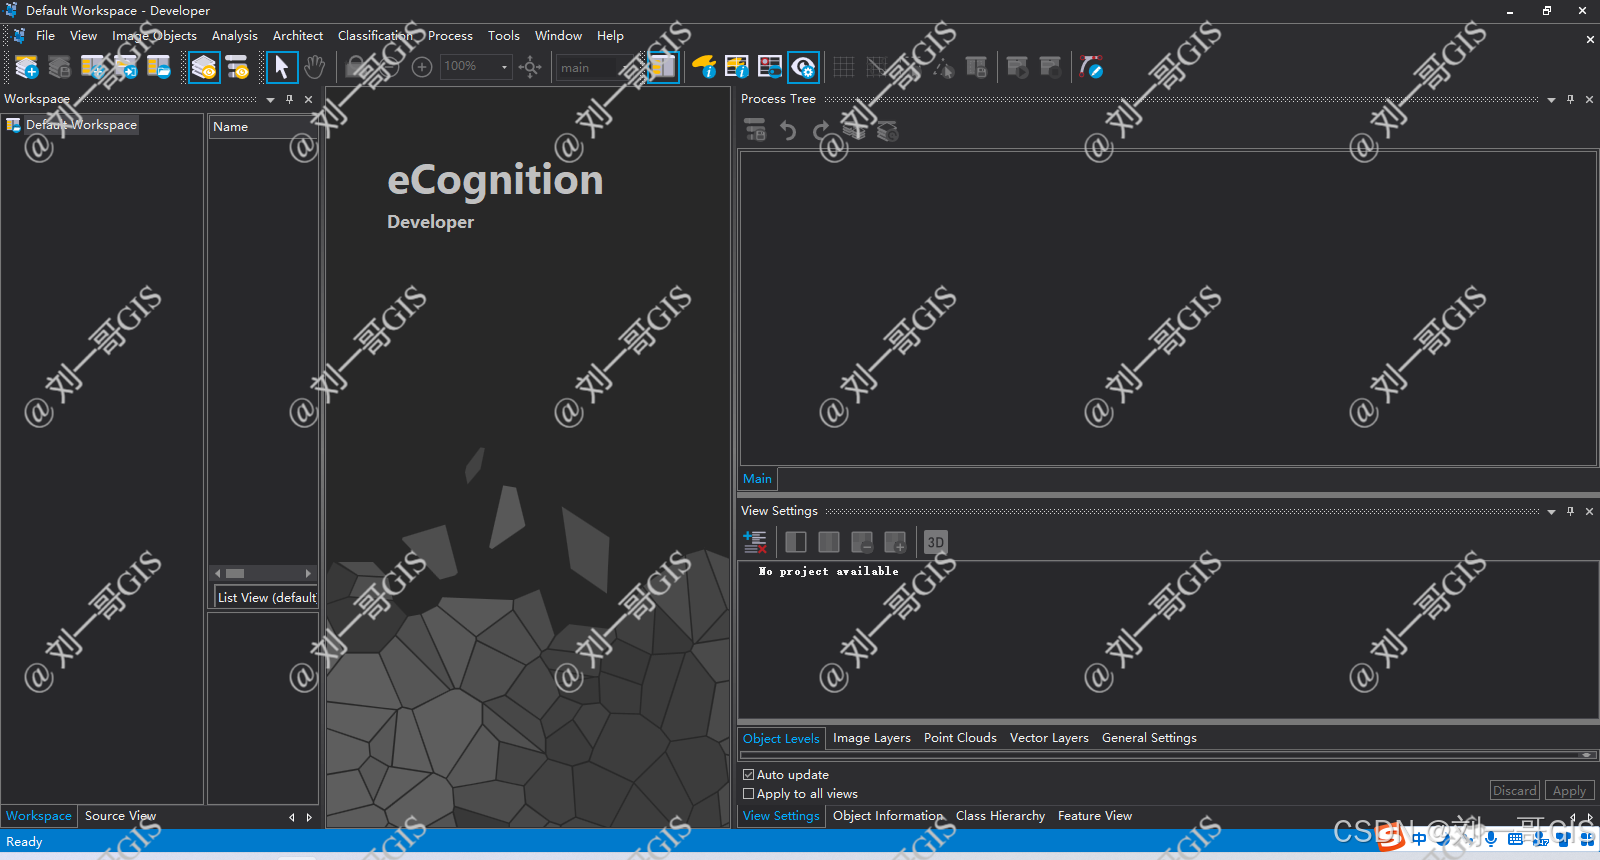Open the Classification menu
Screen dimensions: 1600x860
point(375,35)
